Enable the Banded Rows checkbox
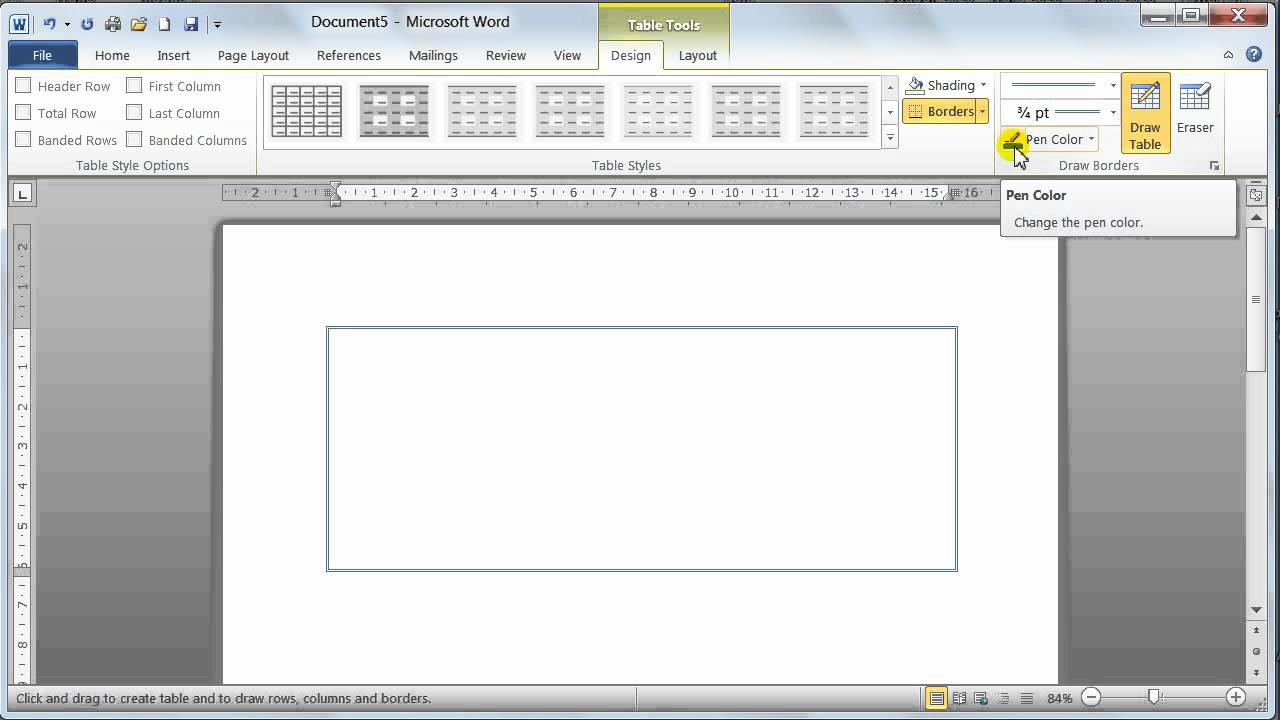This screenshot has height=720, width=1280. tap(23, 140)
